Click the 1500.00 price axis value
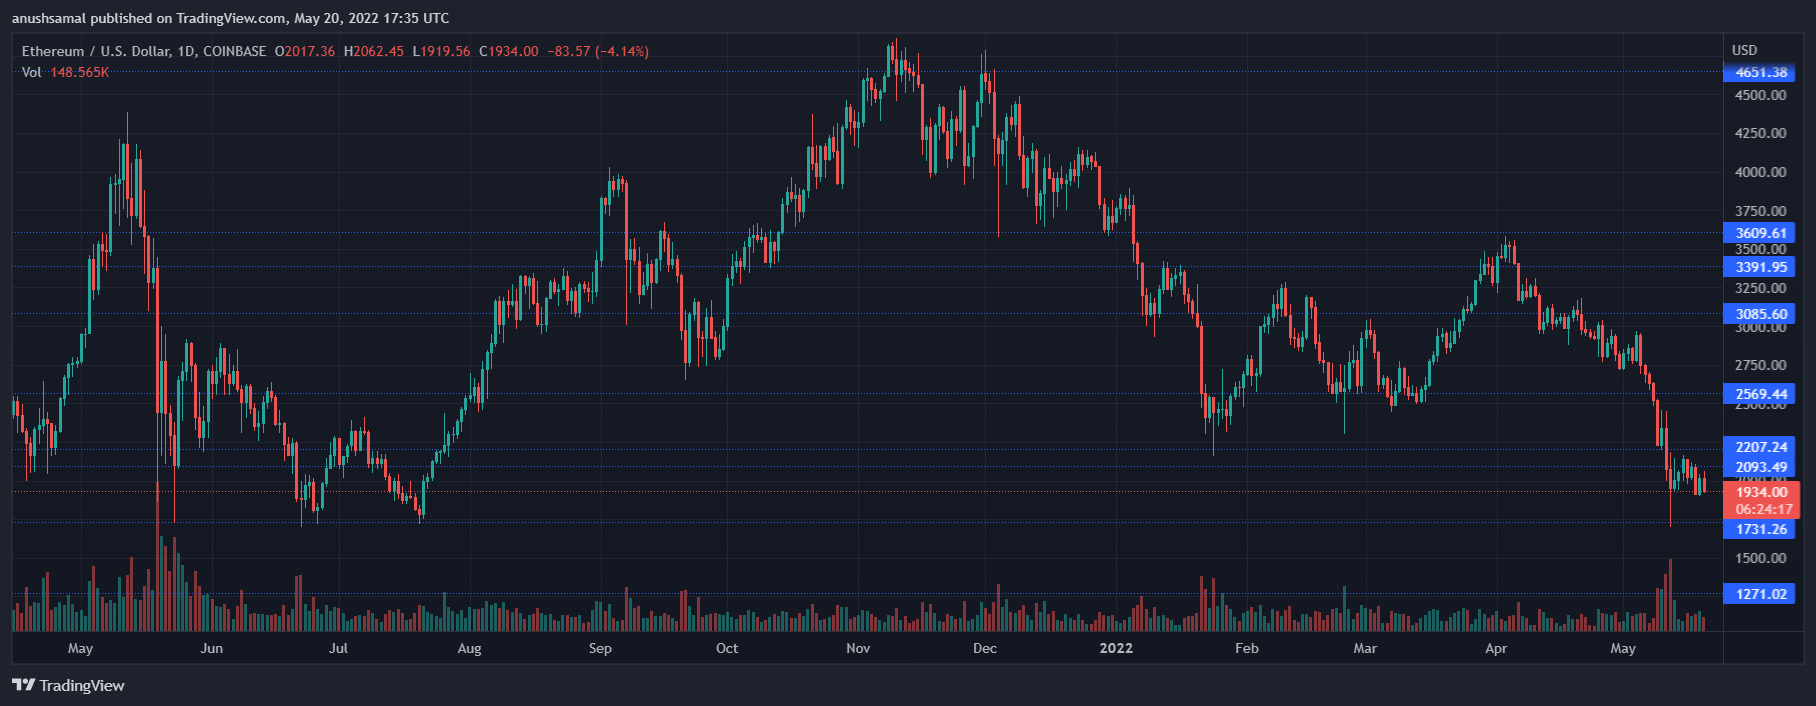The width and height of the screenshot is (1816, 706). point(1761,558)
